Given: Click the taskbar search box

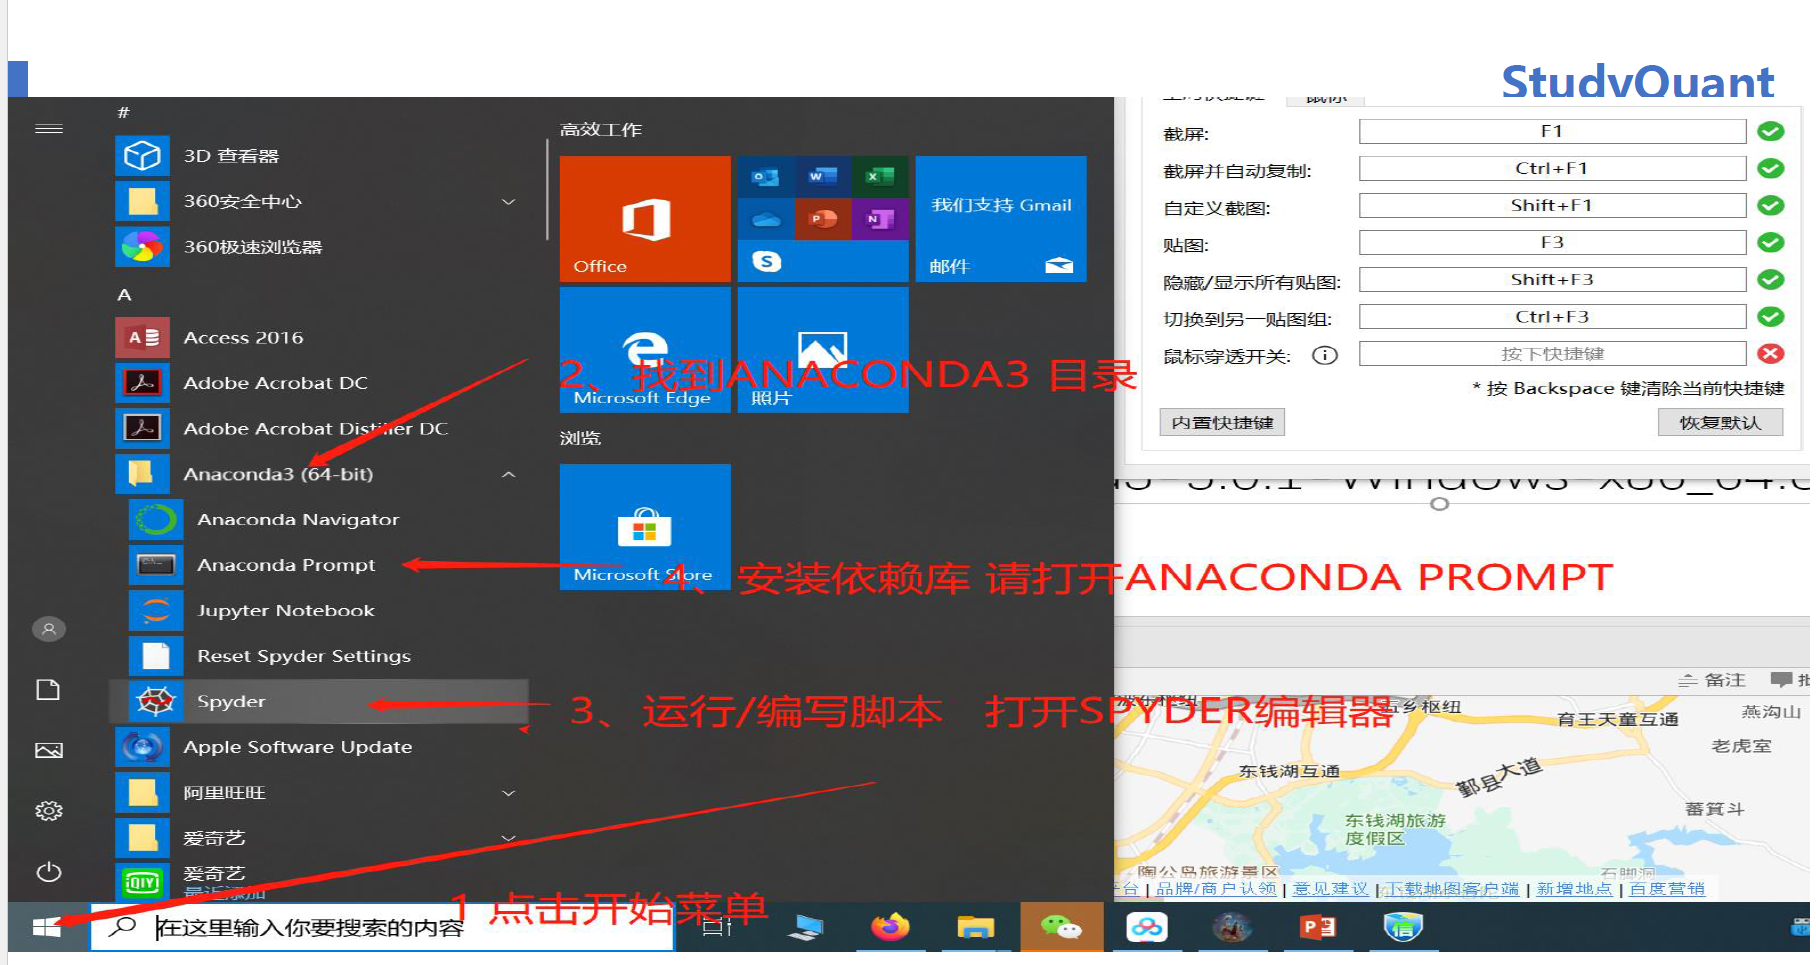Looking at the screenshot, I should (382, 928).
